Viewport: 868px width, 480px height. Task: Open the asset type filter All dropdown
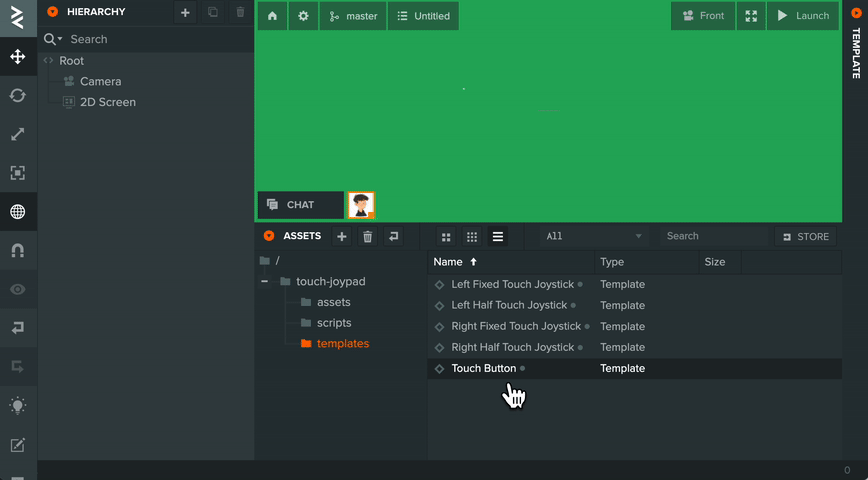593,236
